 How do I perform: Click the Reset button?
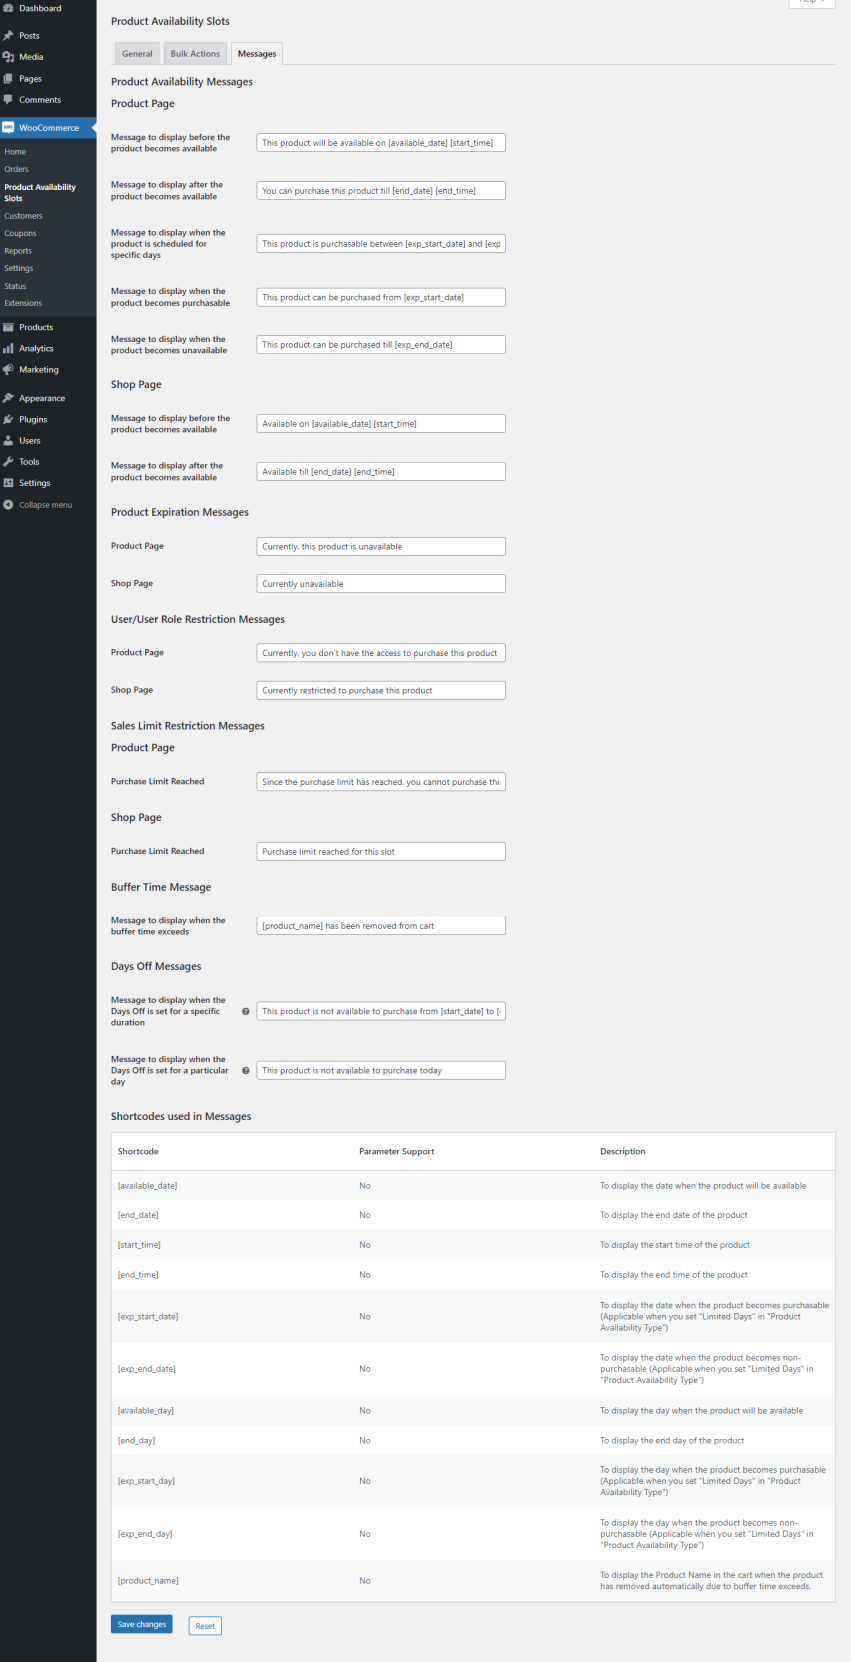tap(205, 1626)
